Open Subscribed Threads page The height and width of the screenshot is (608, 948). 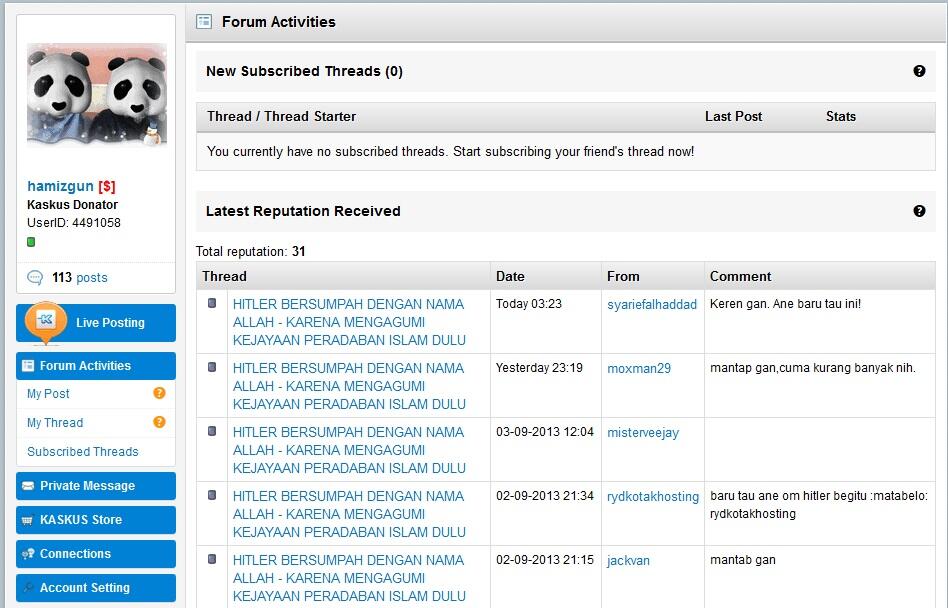(x=83, y=451)
